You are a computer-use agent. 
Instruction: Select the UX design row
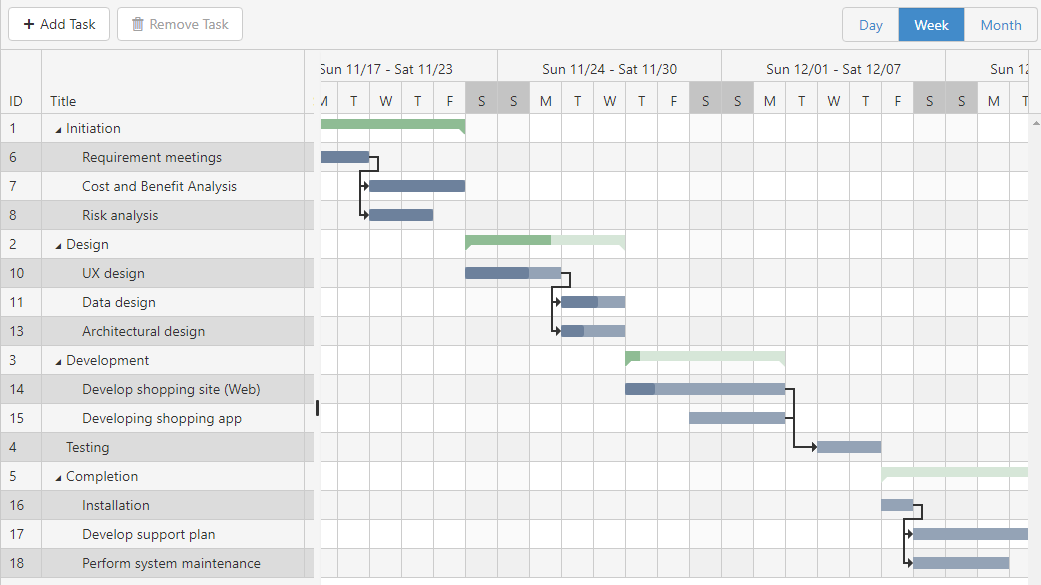pos(157,274)
